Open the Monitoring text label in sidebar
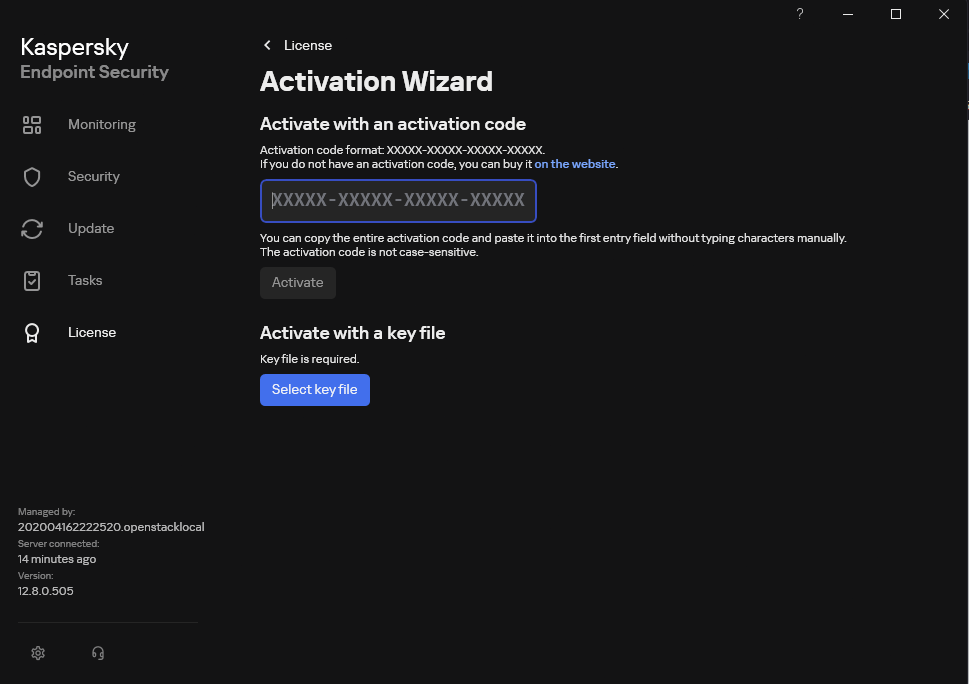This screenshot has height=684, width=969. [x=102, y=124]
